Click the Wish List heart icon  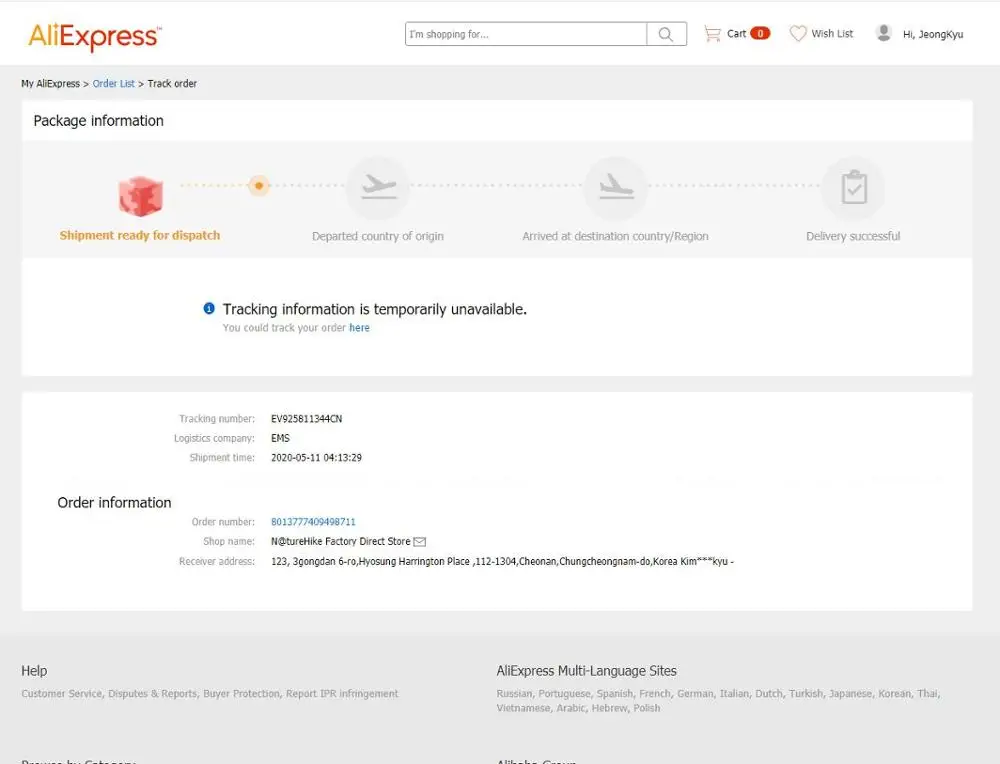tap(797, 33)
